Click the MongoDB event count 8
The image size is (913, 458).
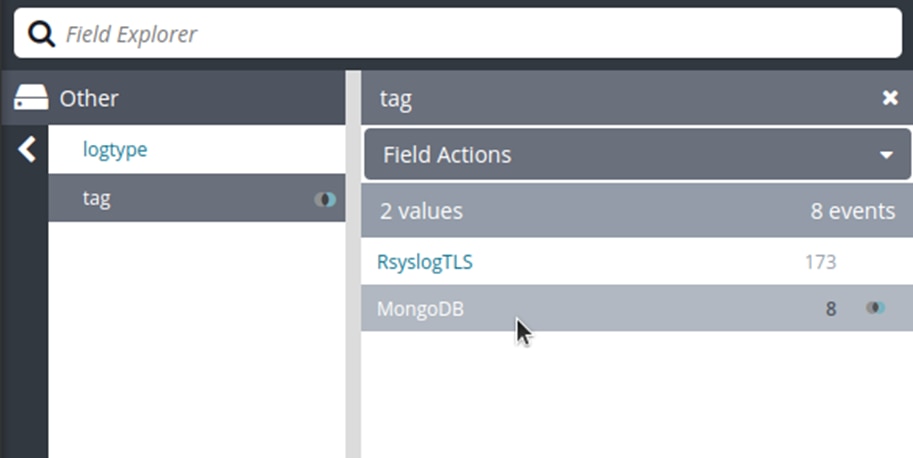point(830,309)
